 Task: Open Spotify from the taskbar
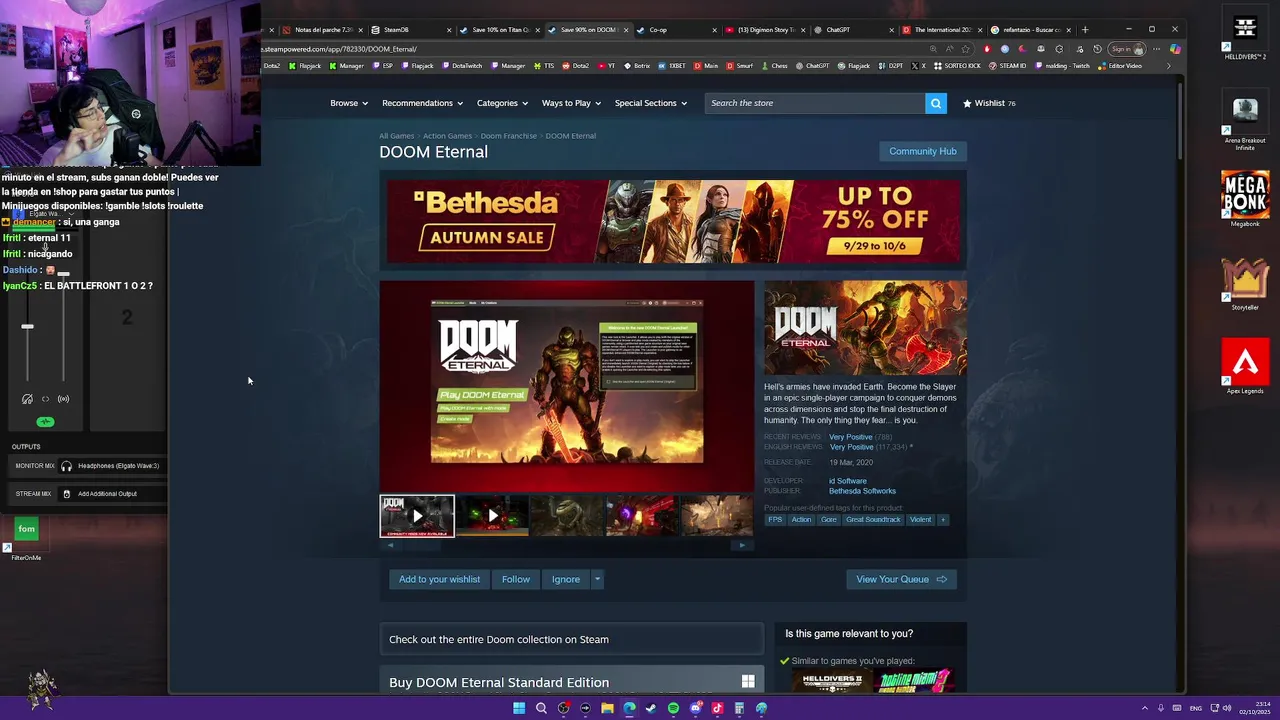[x=673, y=708]
